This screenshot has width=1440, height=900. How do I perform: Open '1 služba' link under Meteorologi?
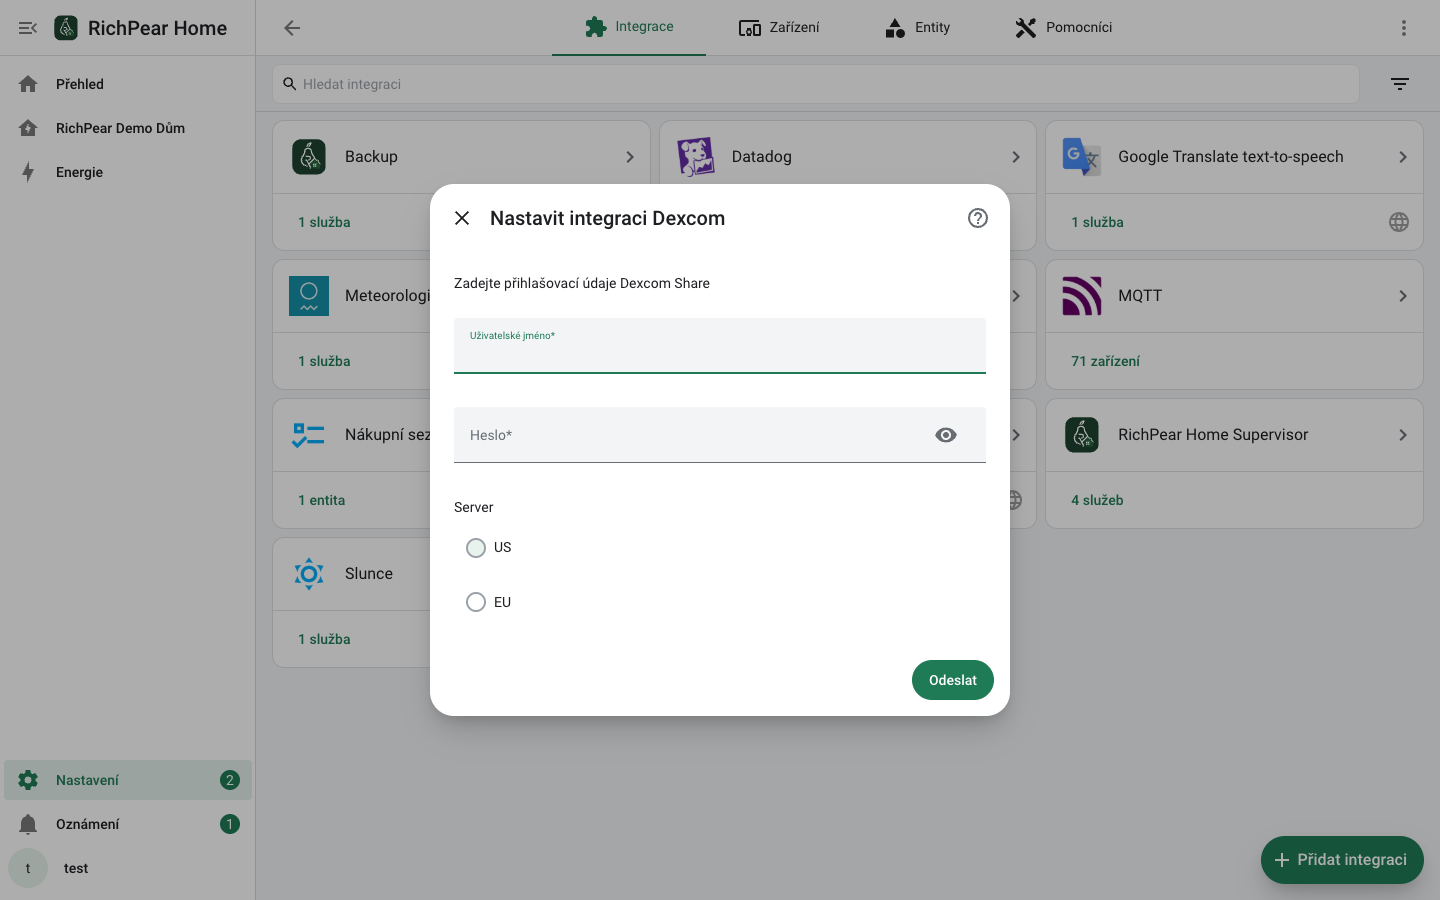click(324, 361)
